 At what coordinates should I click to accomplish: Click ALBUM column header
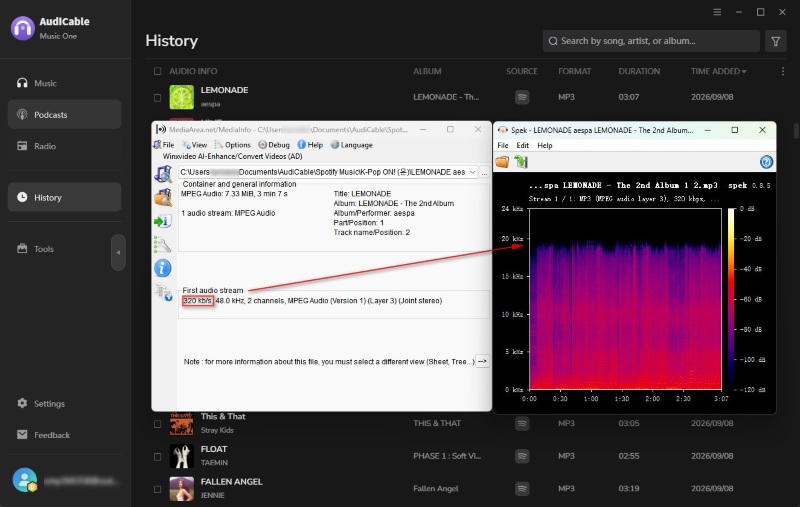click(x=427, y=71)
